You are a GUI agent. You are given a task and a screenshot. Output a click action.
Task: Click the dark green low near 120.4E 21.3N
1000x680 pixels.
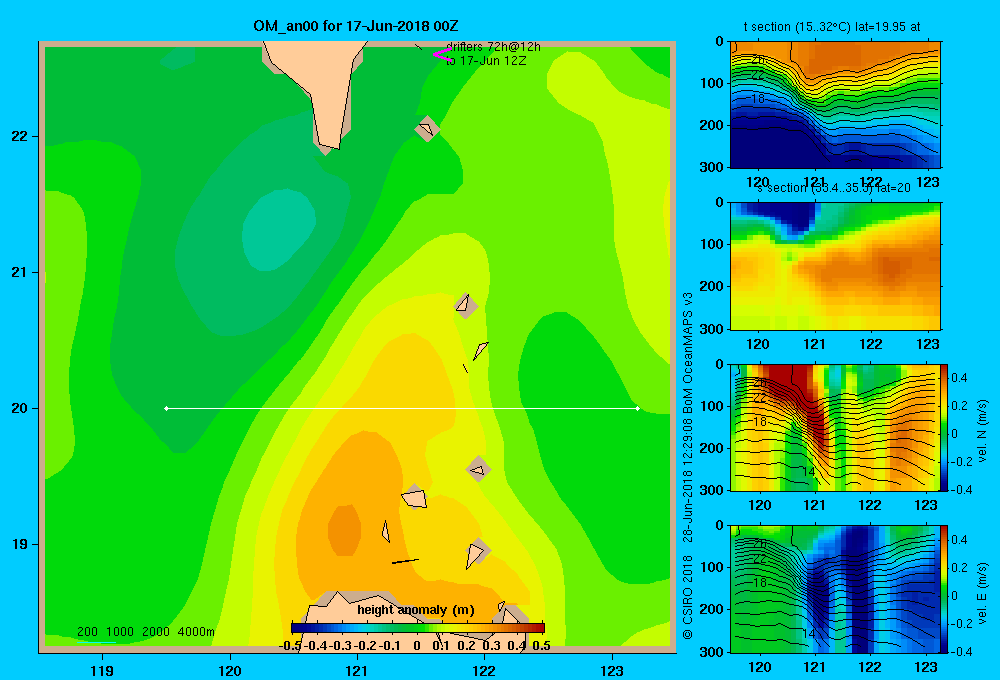click(279, 230)
